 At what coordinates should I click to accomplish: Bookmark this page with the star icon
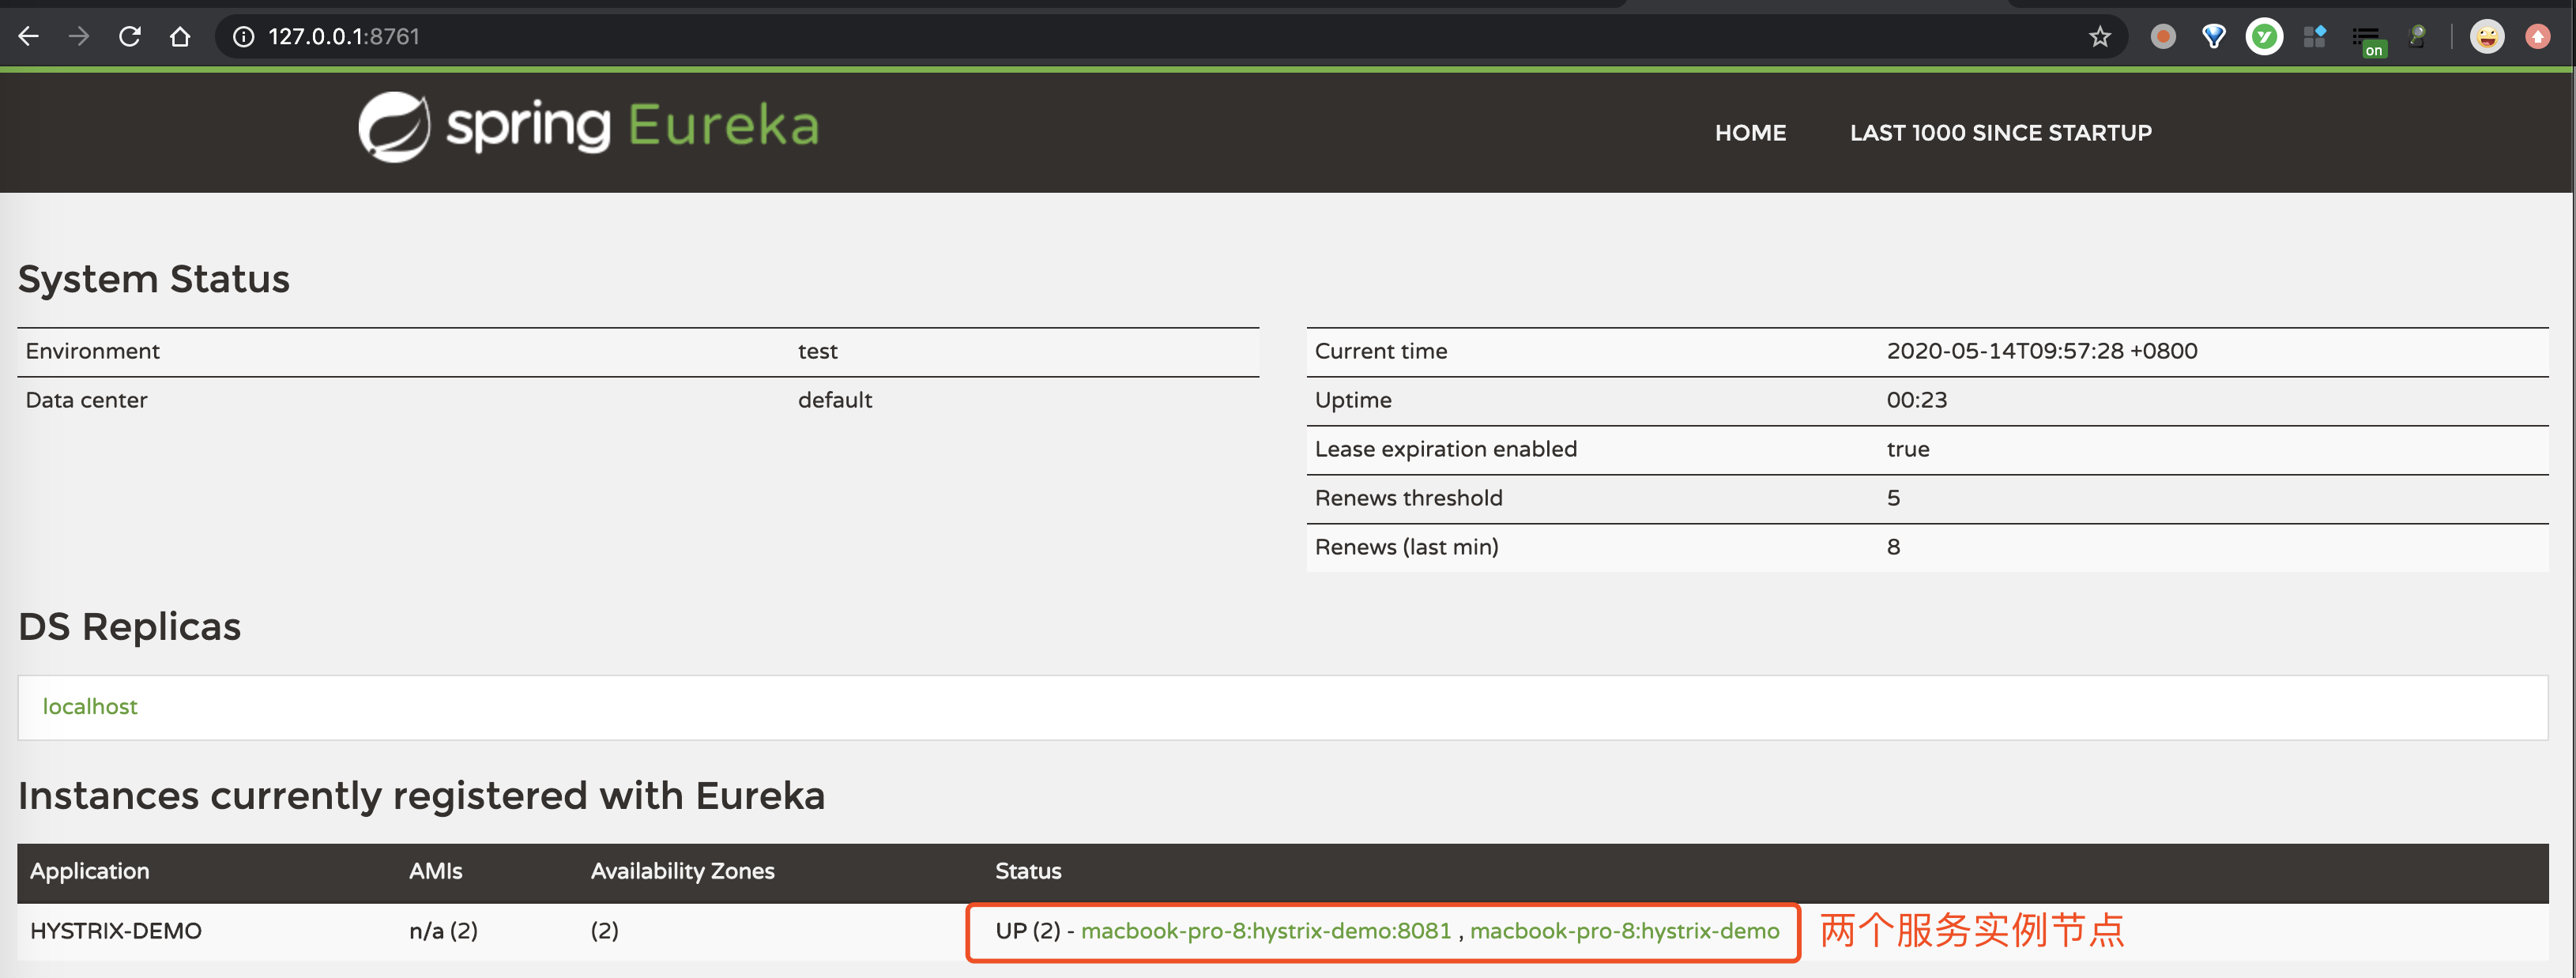2099,37
